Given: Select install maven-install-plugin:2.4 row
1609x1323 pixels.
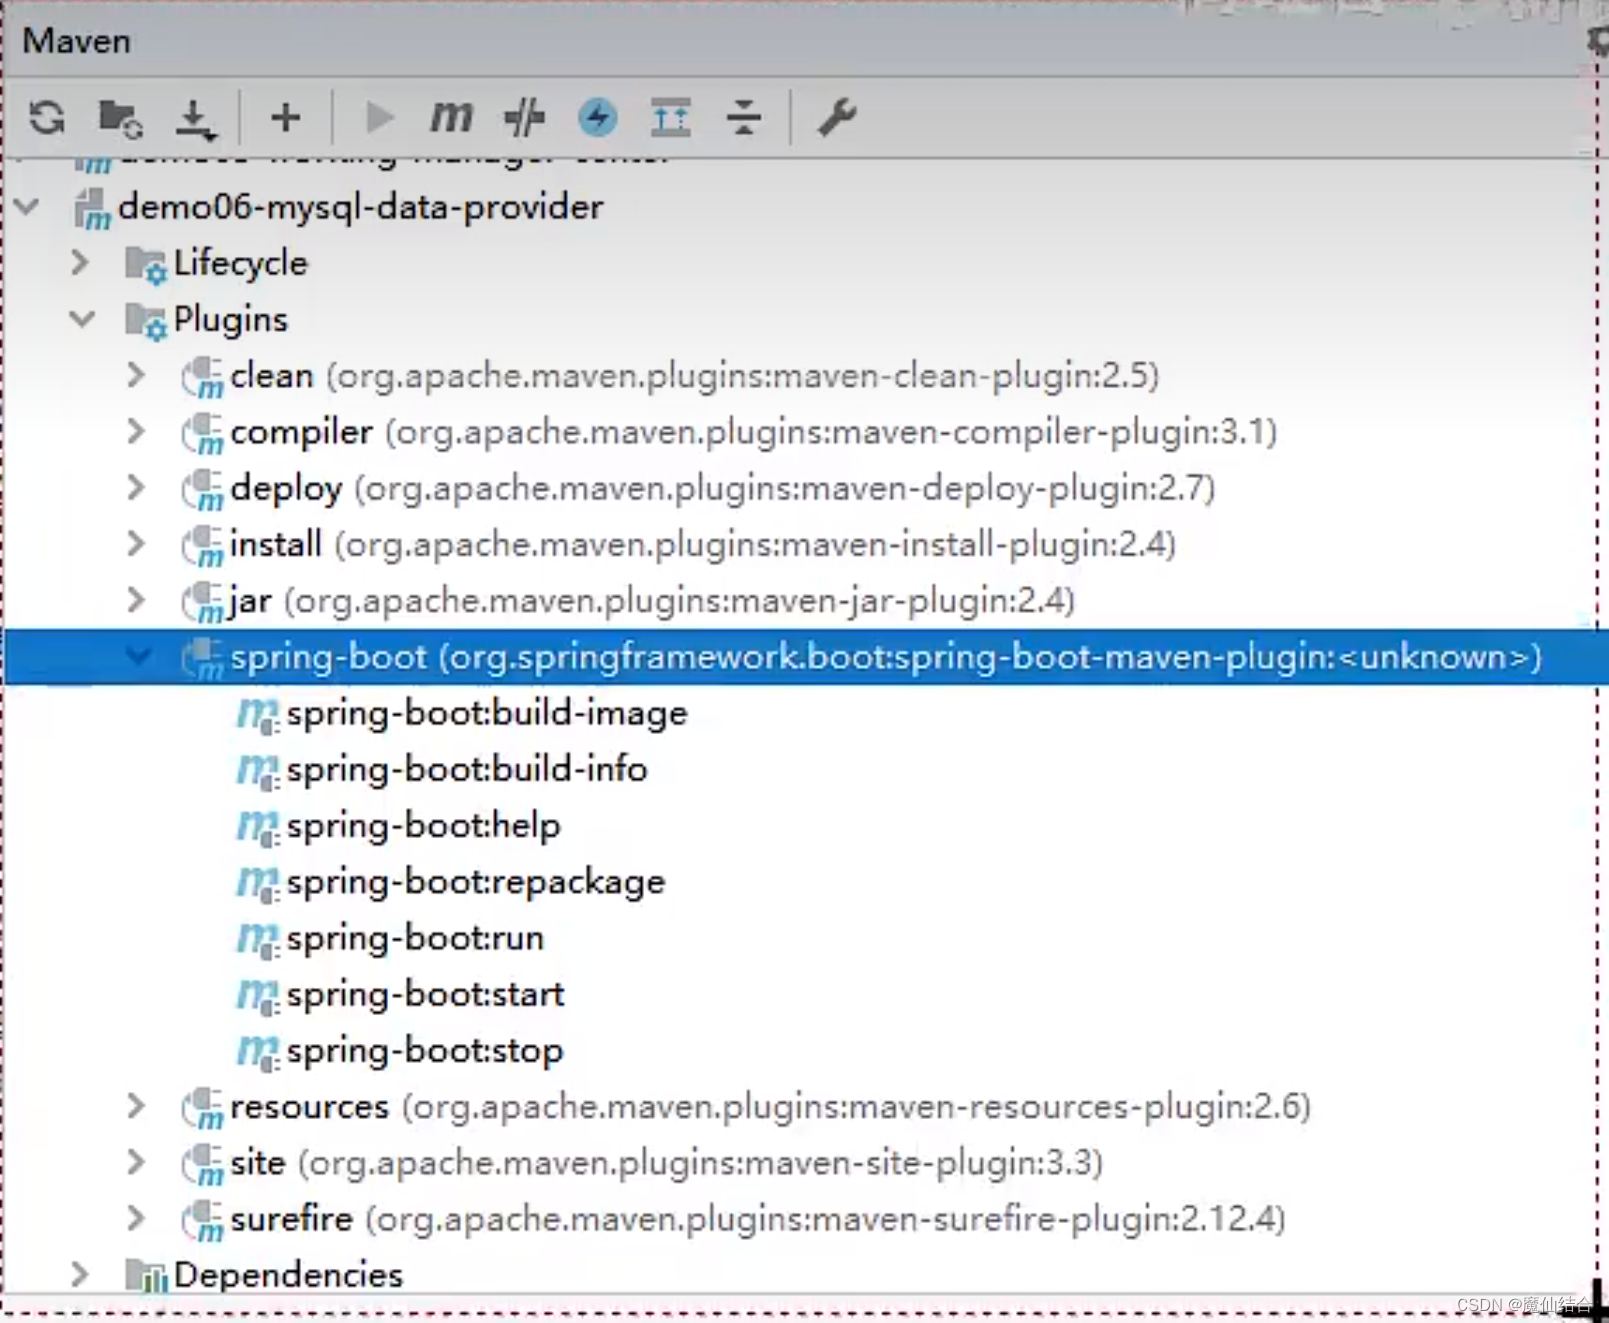Looking at the screenshot, I should (x=703, y=544).
